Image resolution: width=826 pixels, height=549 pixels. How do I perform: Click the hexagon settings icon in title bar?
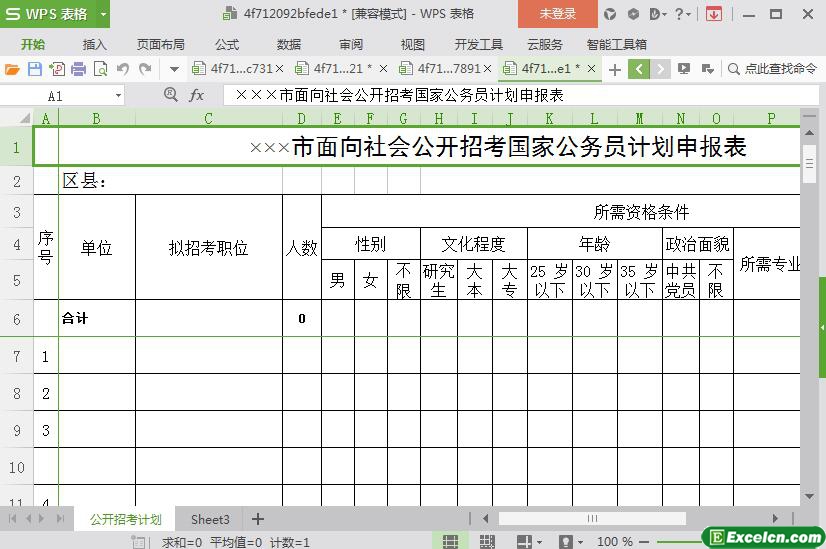[x=633, y=14]
